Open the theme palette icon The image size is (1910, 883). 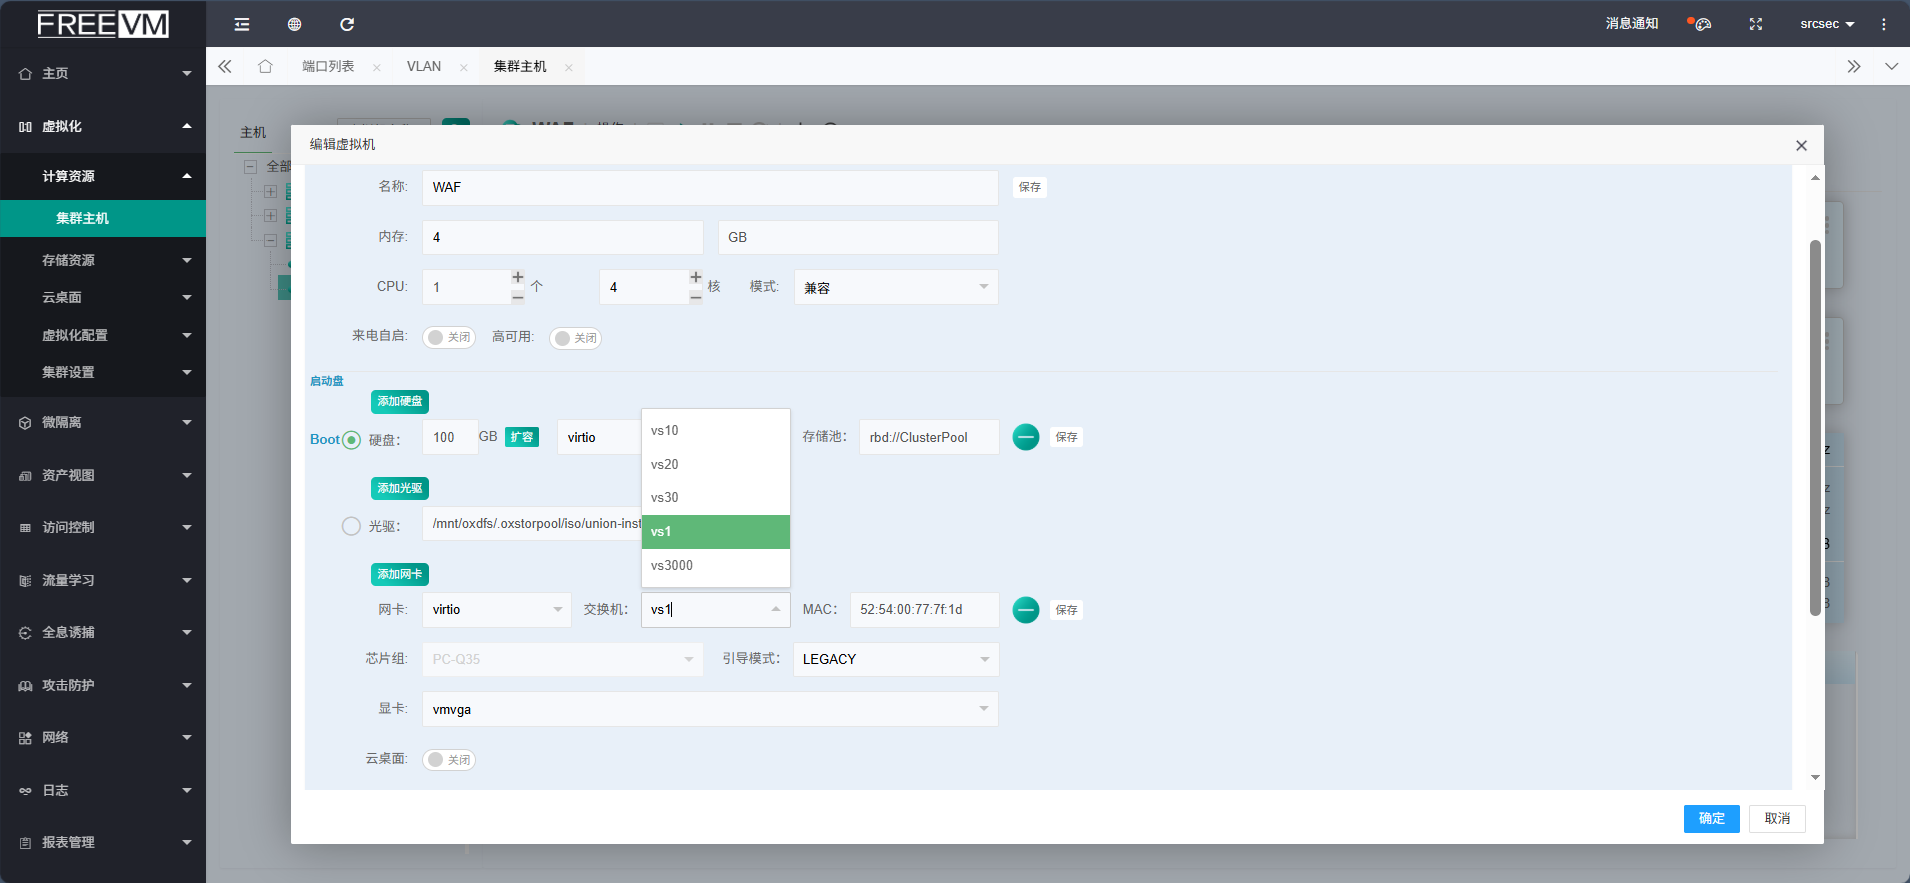click(1701, 24)
